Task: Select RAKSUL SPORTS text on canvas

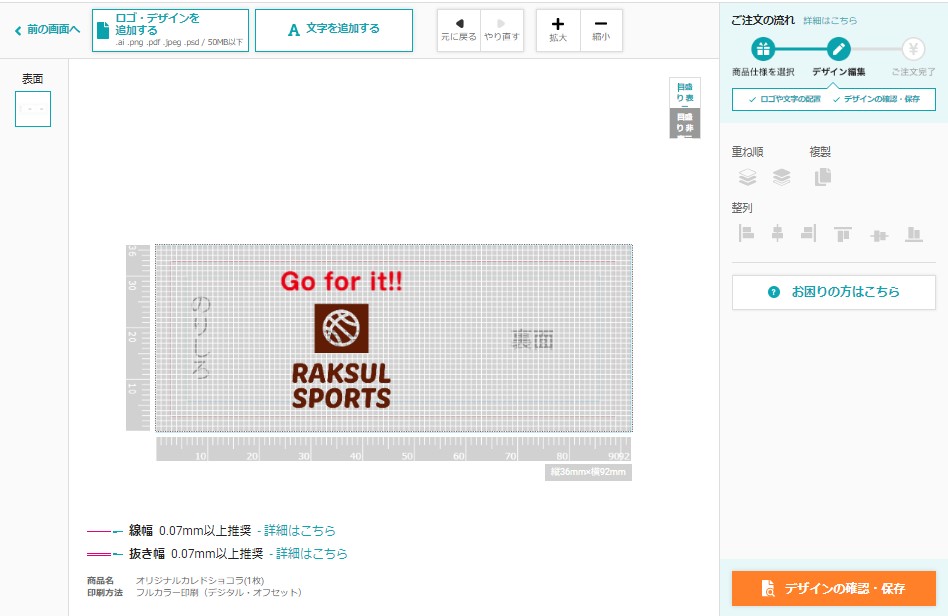Action: pos(342,386)
